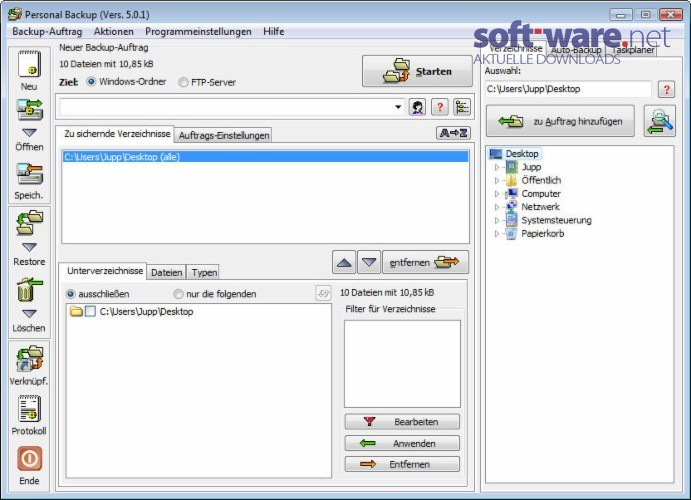The image size is (691, 500).
Task: Select the Netzwerk icon in tree
Action: (x=512, y=206)
